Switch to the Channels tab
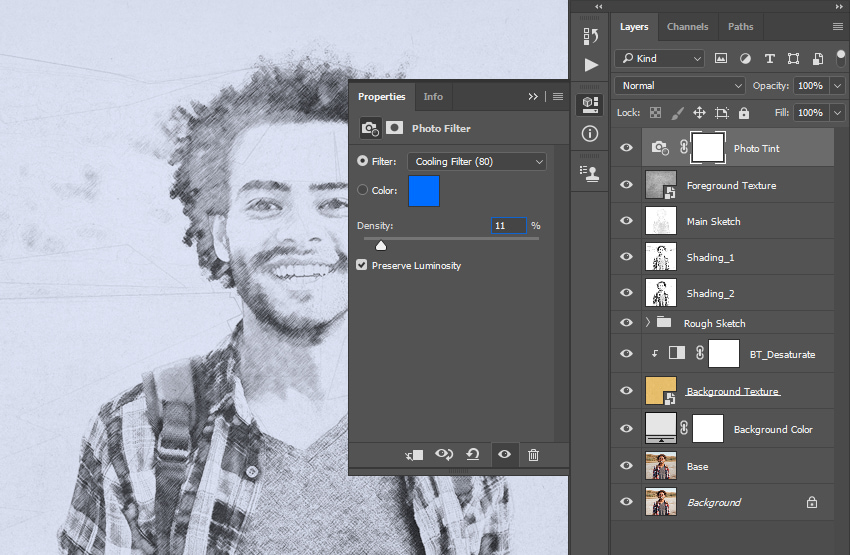Viewport: 850px width, 555px height. 687,27
